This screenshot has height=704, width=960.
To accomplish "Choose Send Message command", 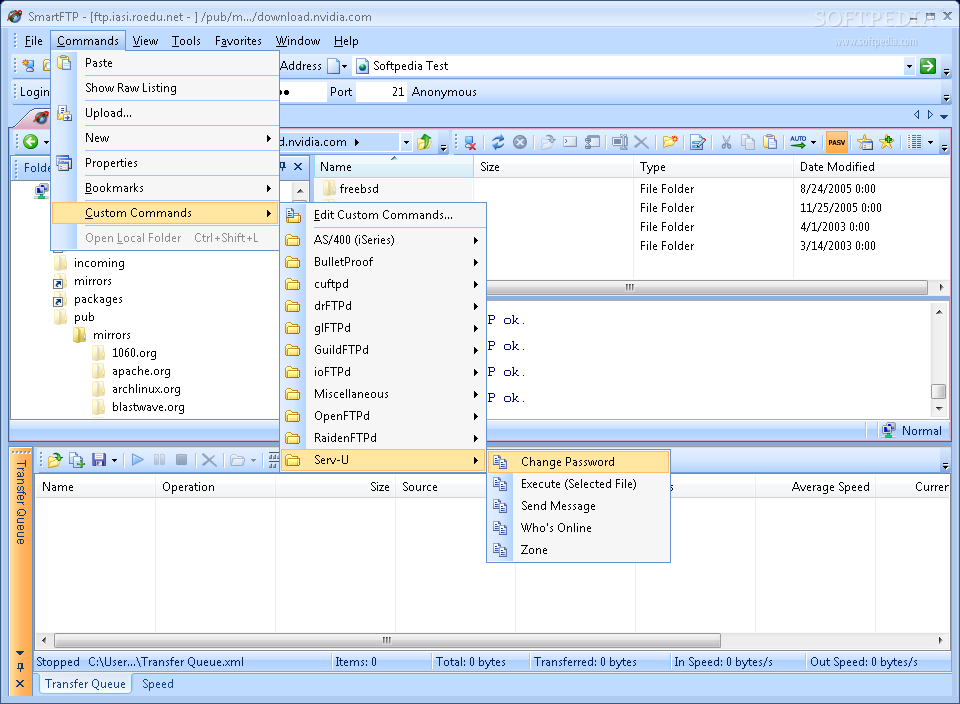I will pyautogui.click(x=579, y=506).
